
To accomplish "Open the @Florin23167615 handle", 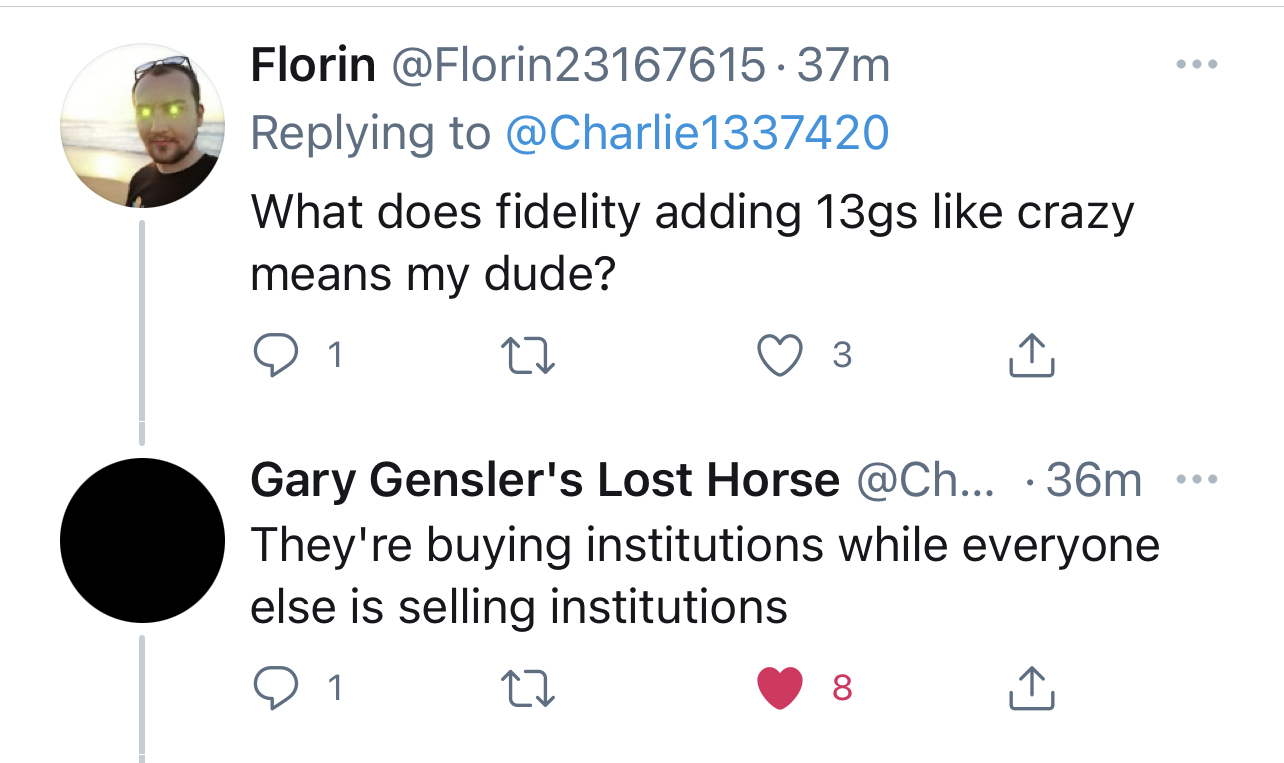I will point(577,66).
